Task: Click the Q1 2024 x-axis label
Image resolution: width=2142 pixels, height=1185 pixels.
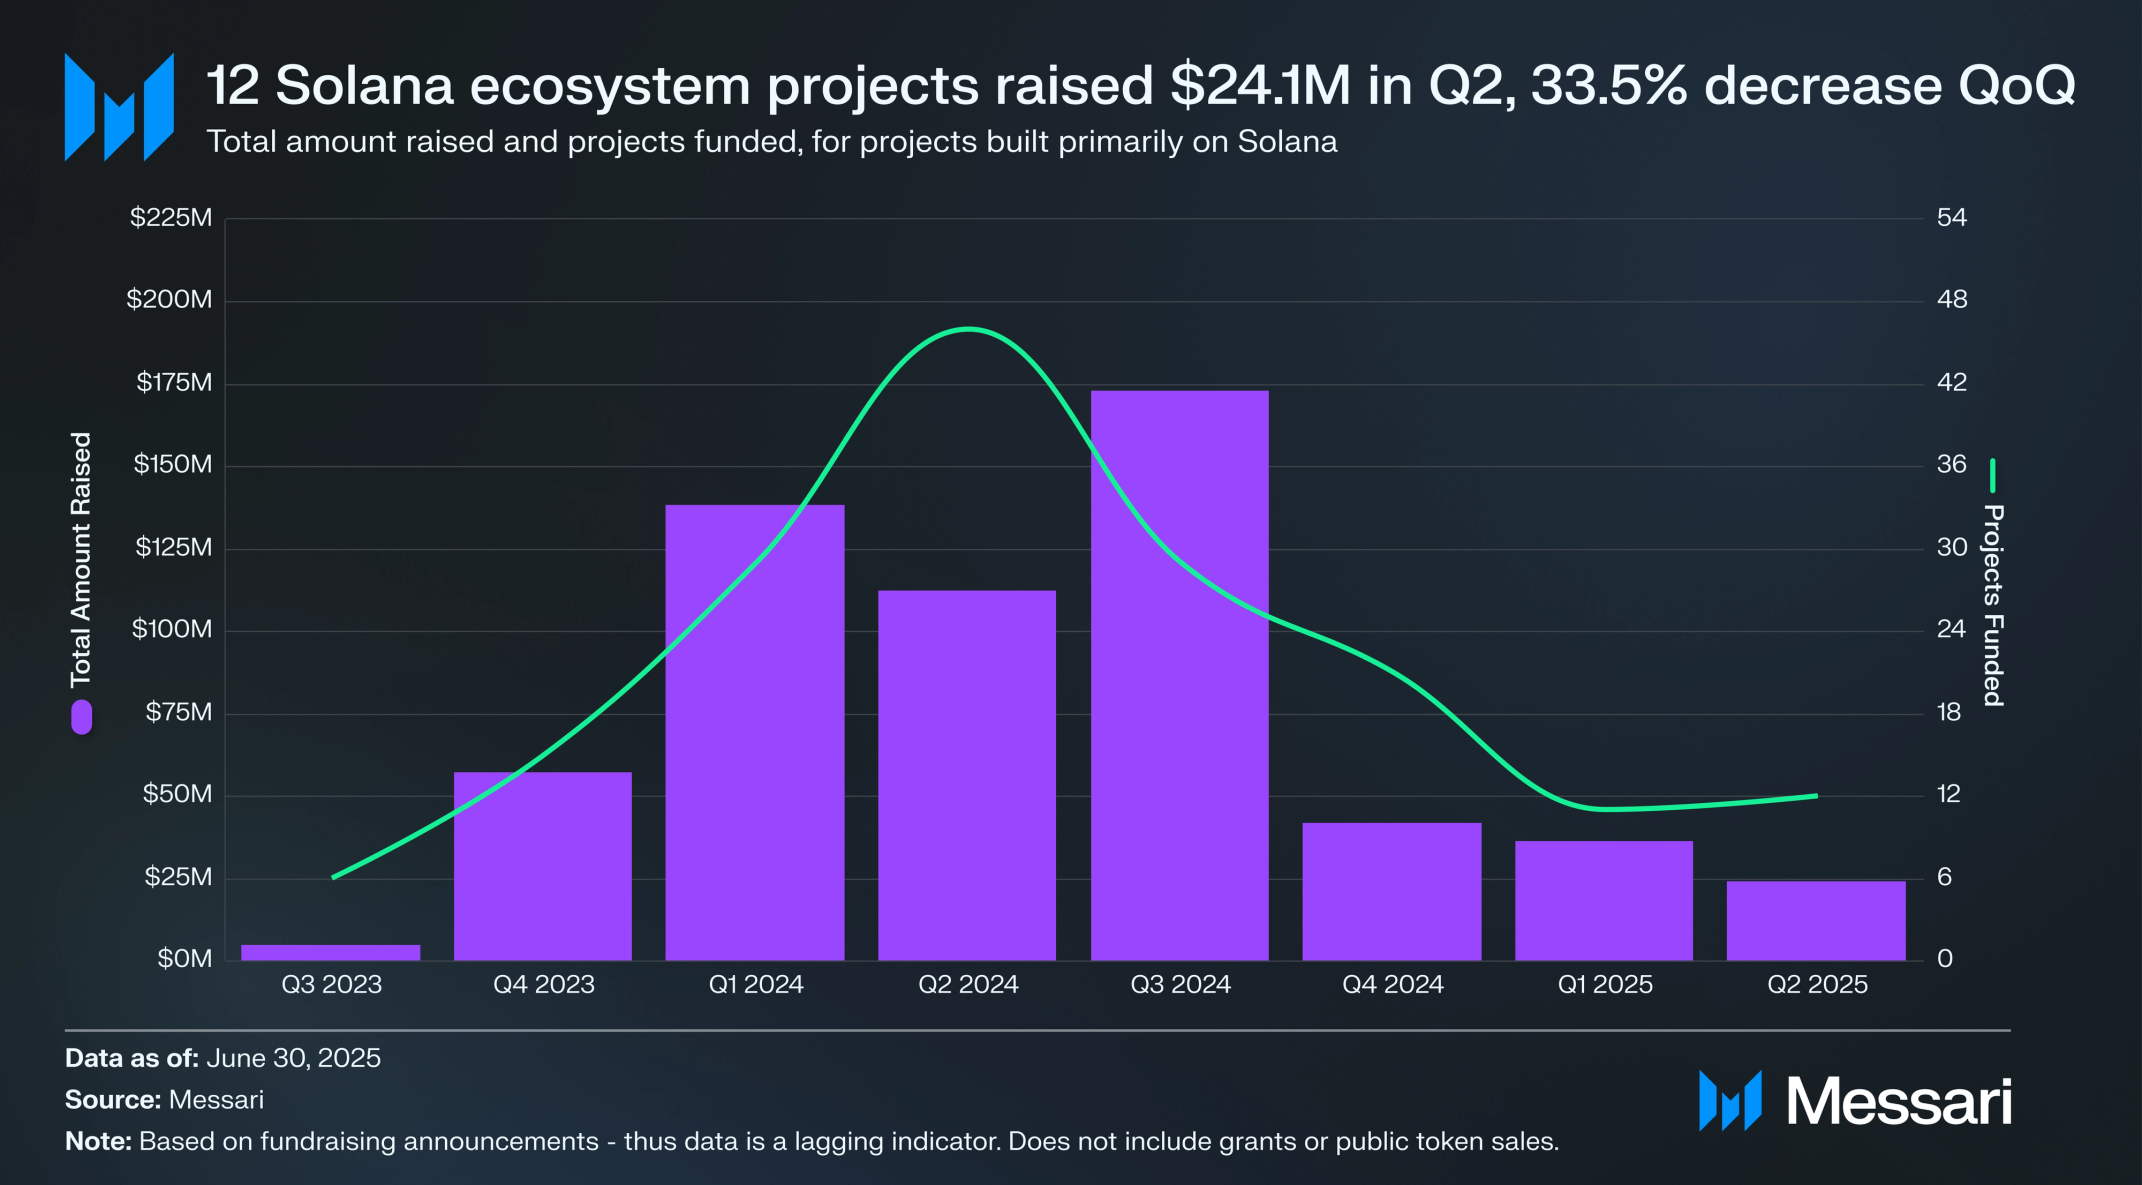Action: coord(756,985)
